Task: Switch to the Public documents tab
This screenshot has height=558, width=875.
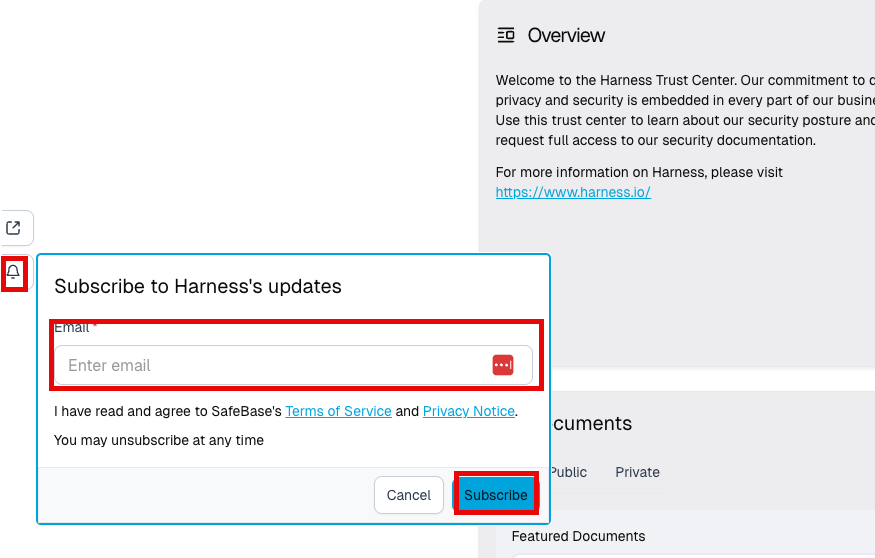Action: tap(567, 472)
